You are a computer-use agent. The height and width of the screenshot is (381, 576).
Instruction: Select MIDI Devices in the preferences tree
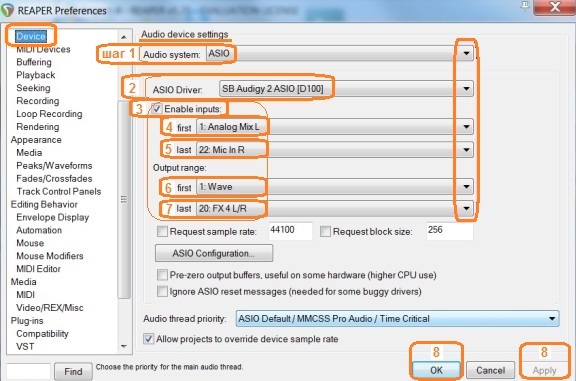[x=43, y=49]
